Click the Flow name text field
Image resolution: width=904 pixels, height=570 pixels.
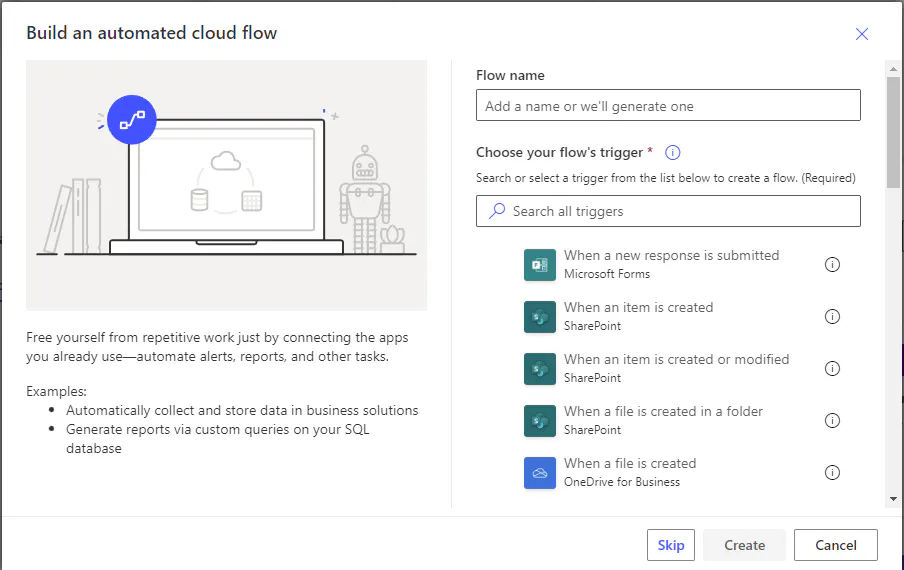[668, 106]
